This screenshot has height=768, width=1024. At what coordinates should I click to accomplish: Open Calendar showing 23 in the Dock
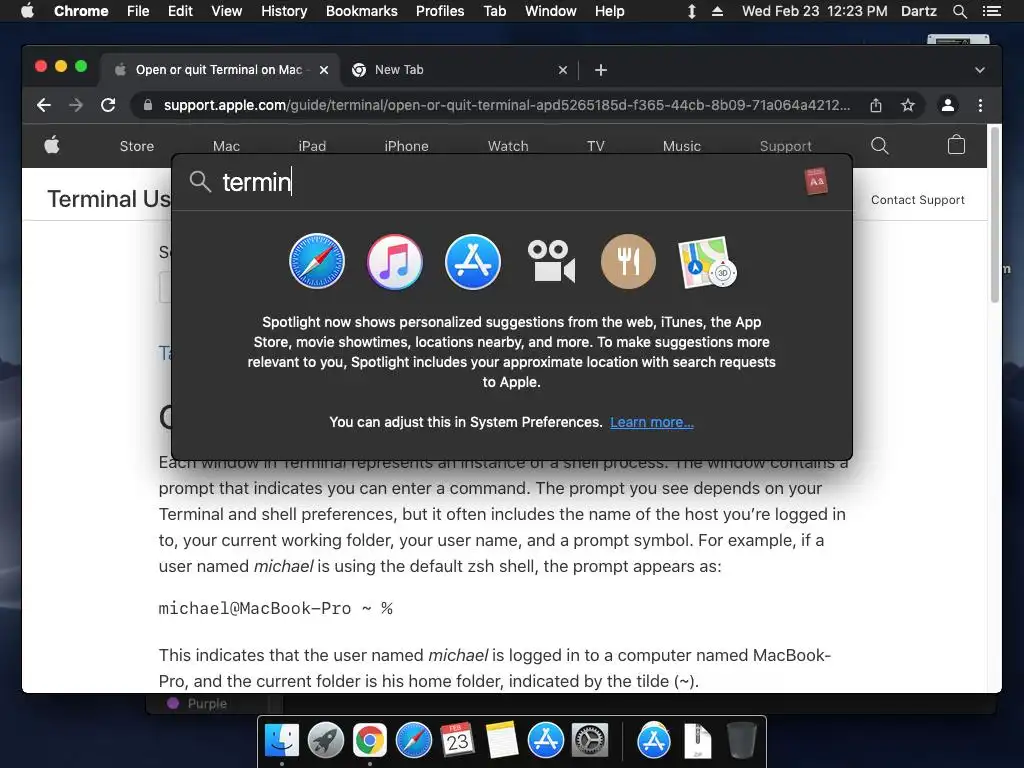[457, 740]
